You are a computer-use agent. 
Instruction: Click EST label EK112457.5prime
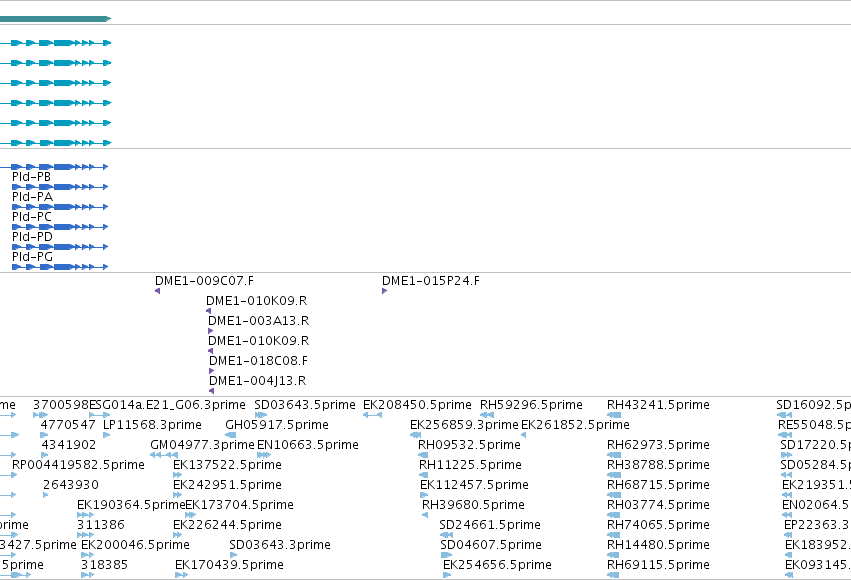(474, 485)
